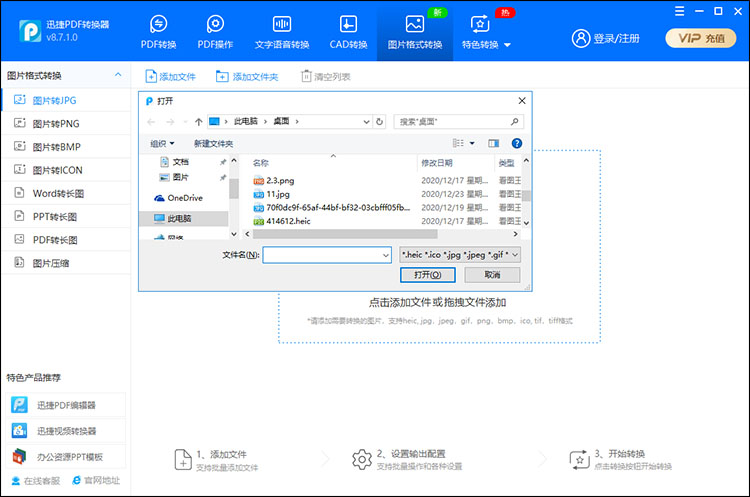
Task: Select PDF转长图 in sidebar
Action: coord(66,240)
